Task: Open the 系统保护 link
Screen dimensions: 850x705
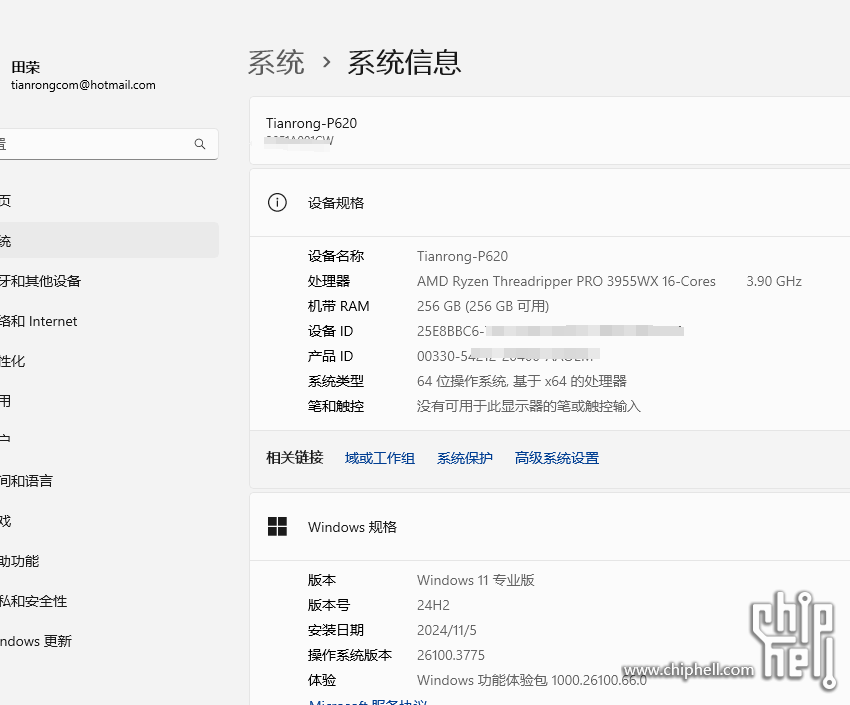Action: 465,458
